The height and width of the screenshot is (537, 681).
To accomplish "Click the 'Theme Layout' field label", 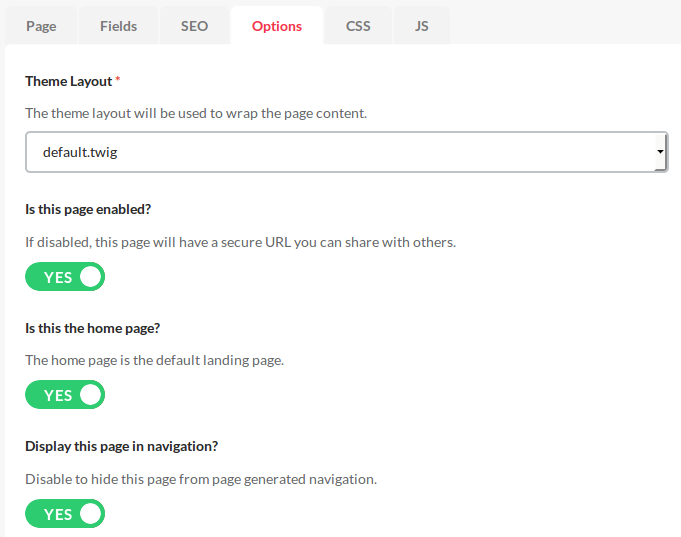I will coord(69,81).
